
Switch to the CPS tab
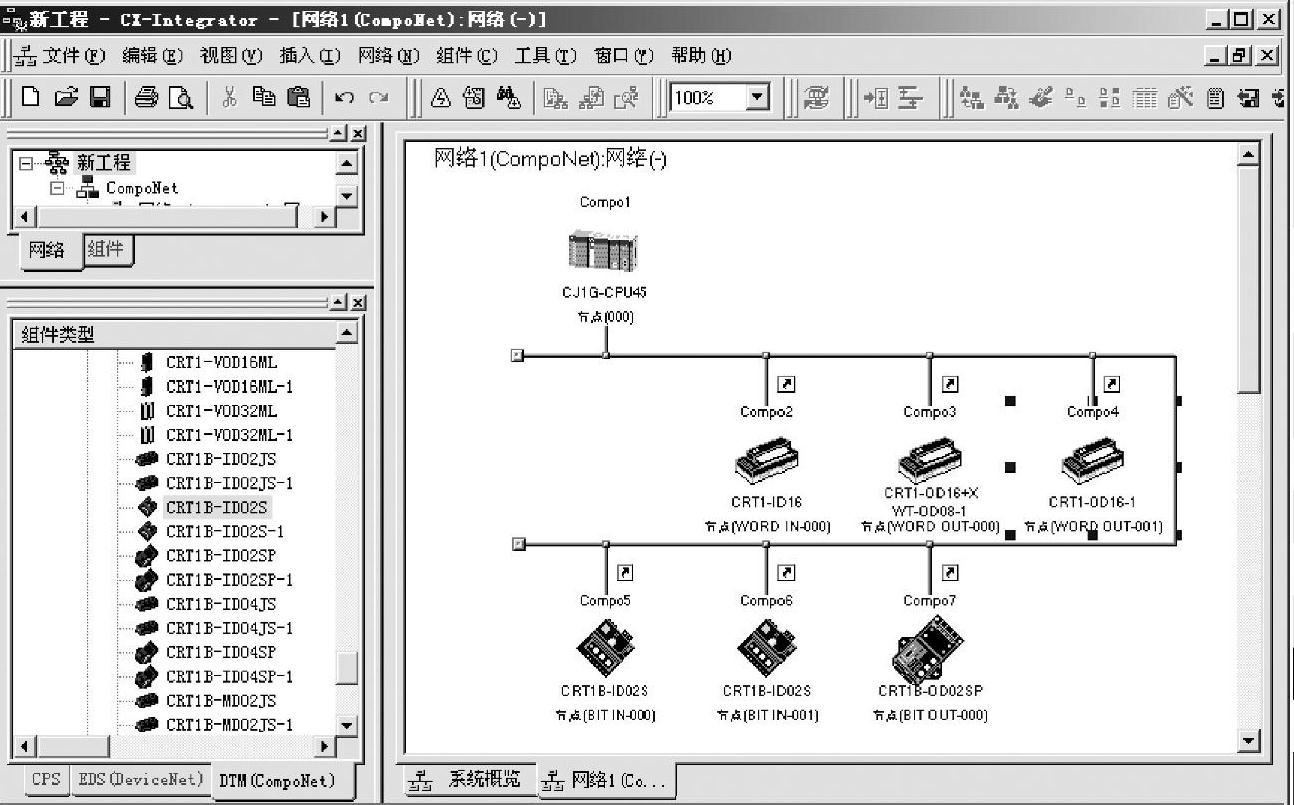click(x=45, y=779)
